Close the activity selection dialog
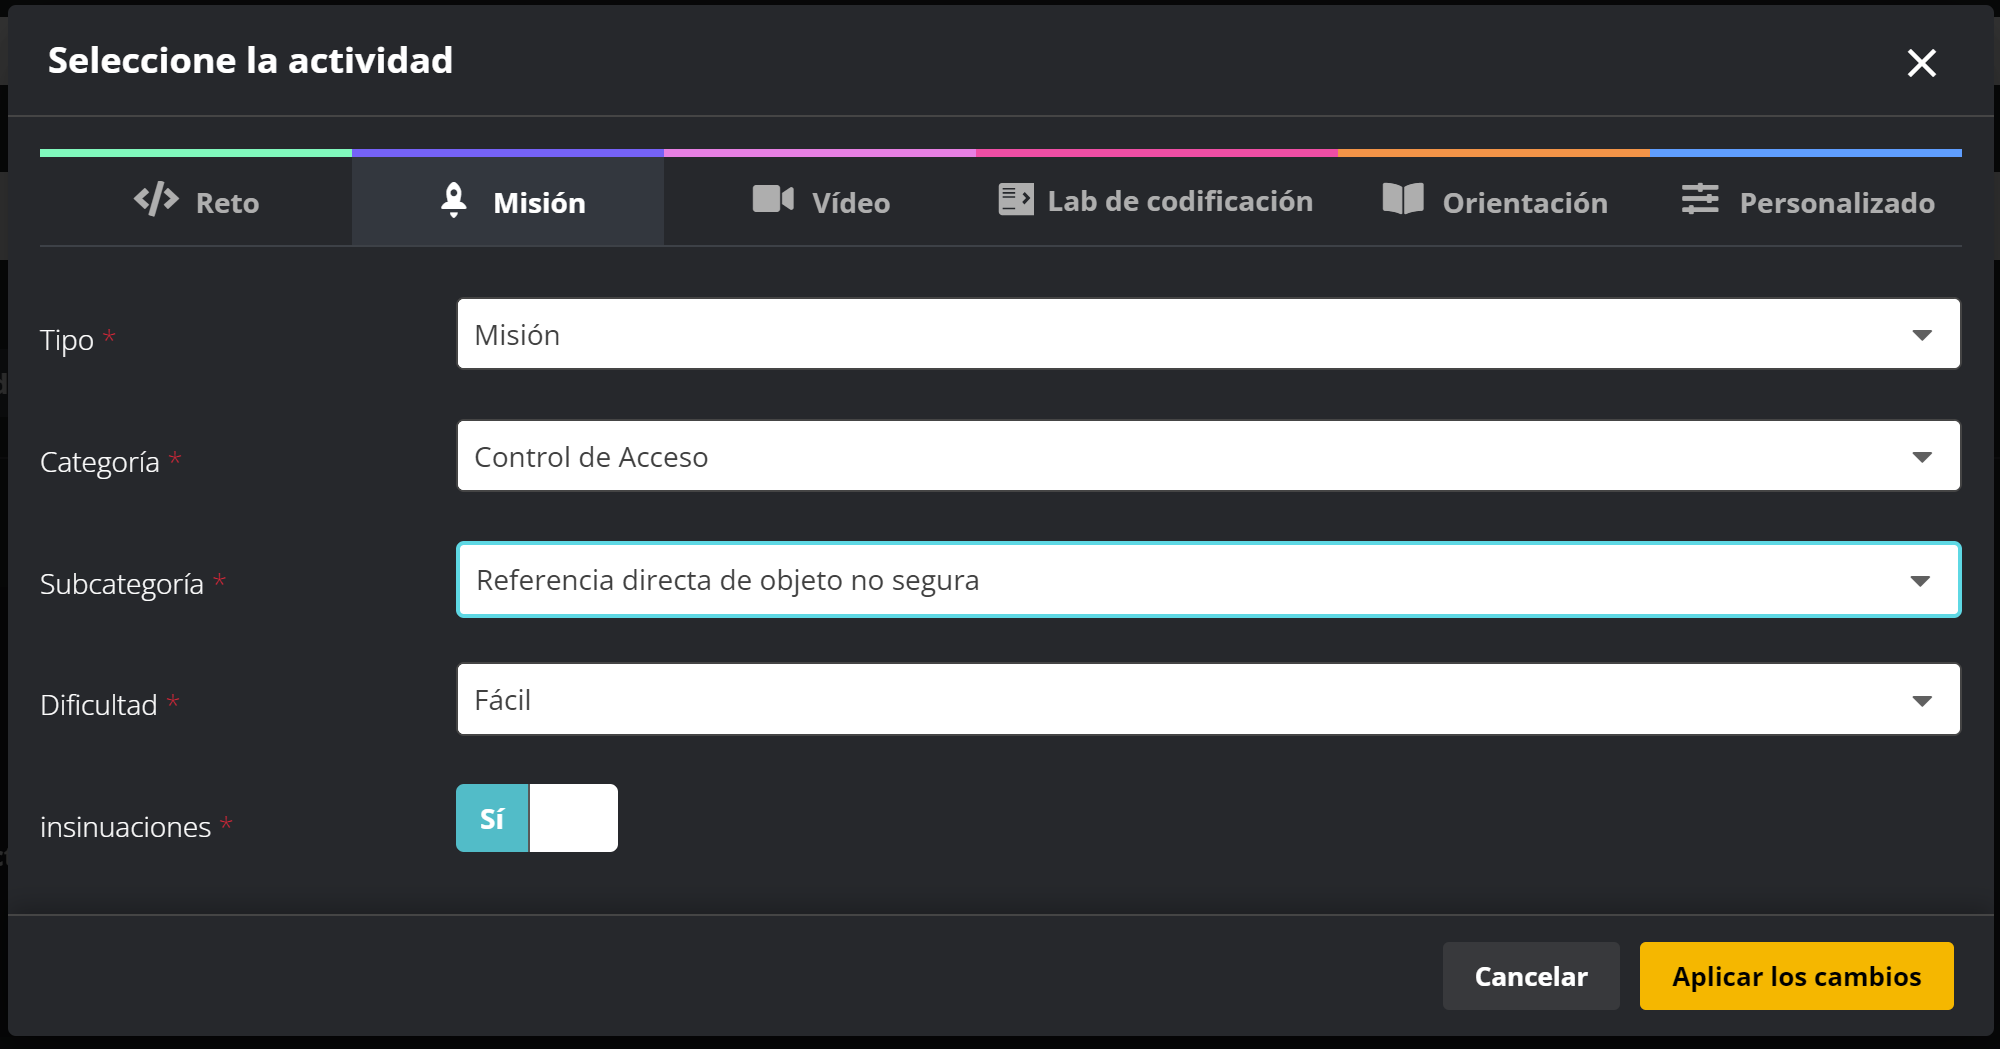This screenshot has width=2000, height=1049. (1921, 63)
